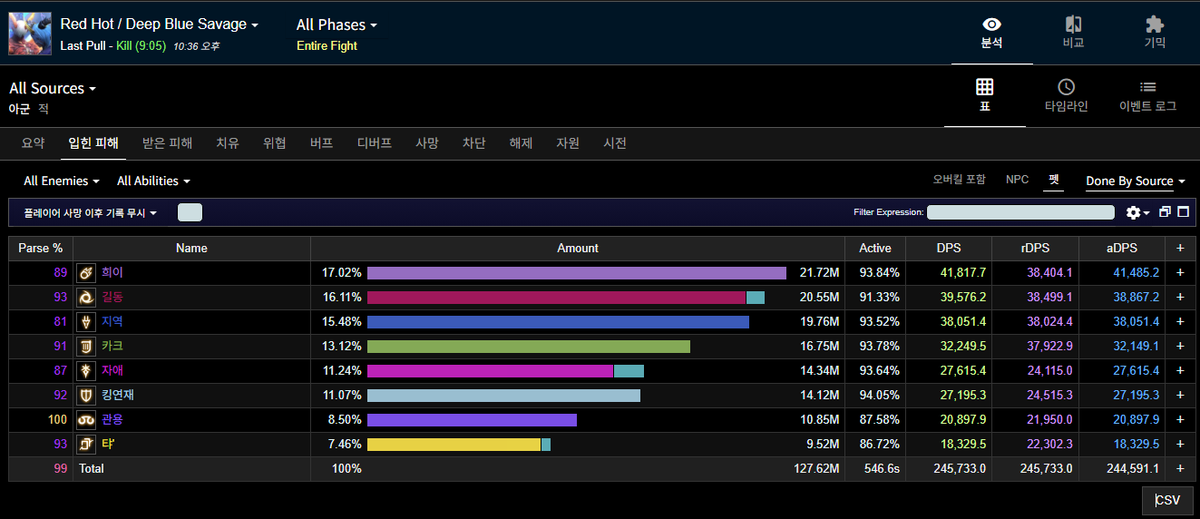The height and width of the screenshot is (519, 1200).
Task: Open the 디버프 debuffs tab
Action: tap(374, 143)
